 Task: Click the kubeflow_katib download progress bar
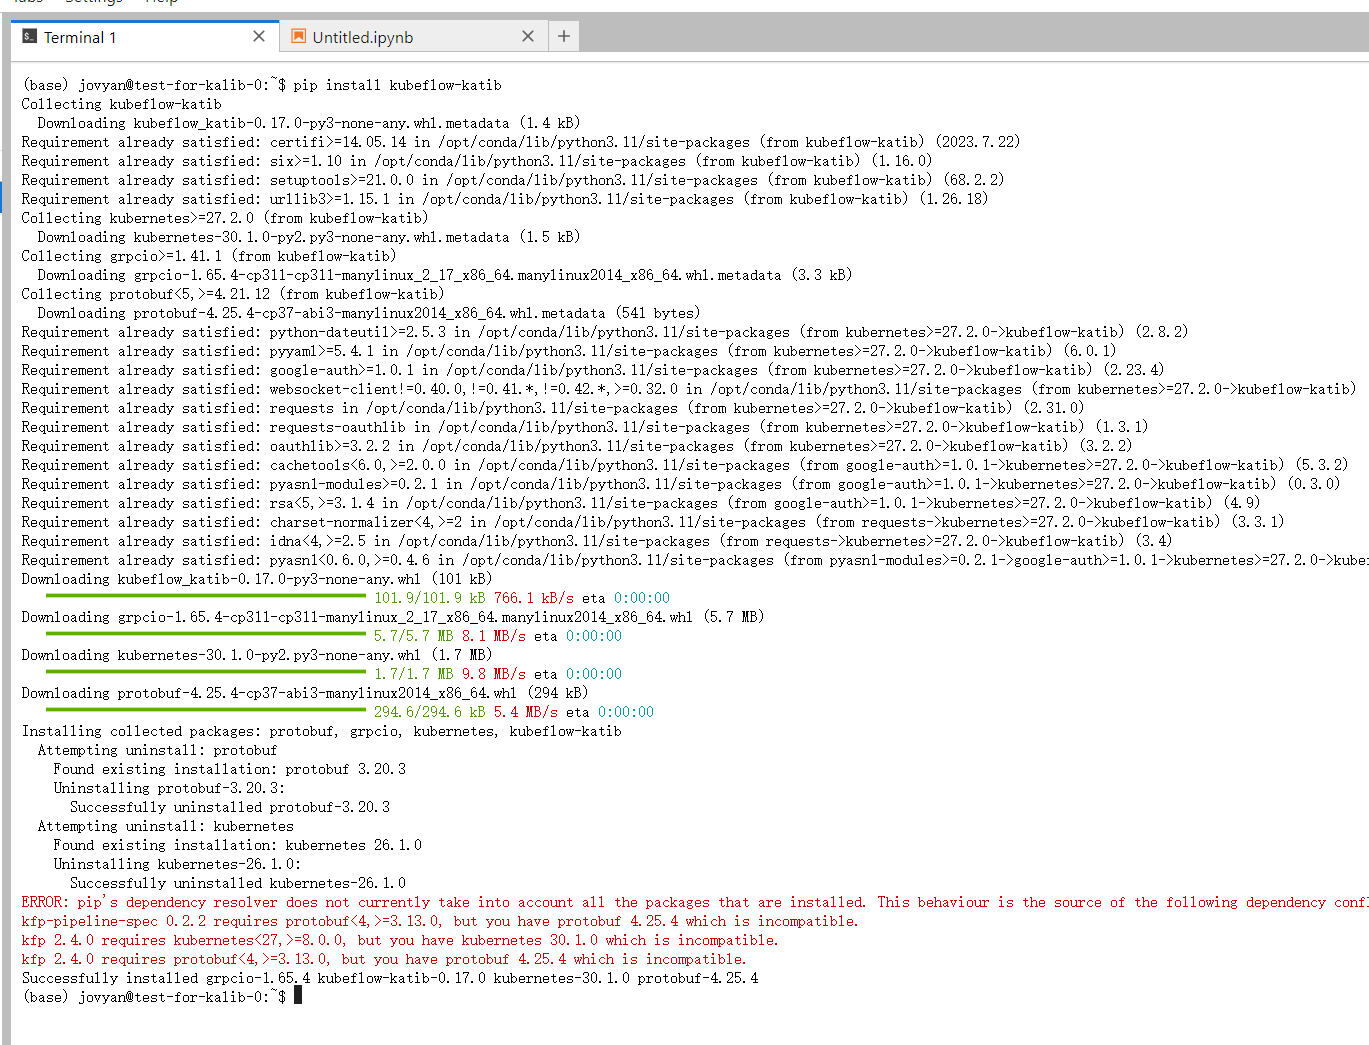(x=205, y=596)
